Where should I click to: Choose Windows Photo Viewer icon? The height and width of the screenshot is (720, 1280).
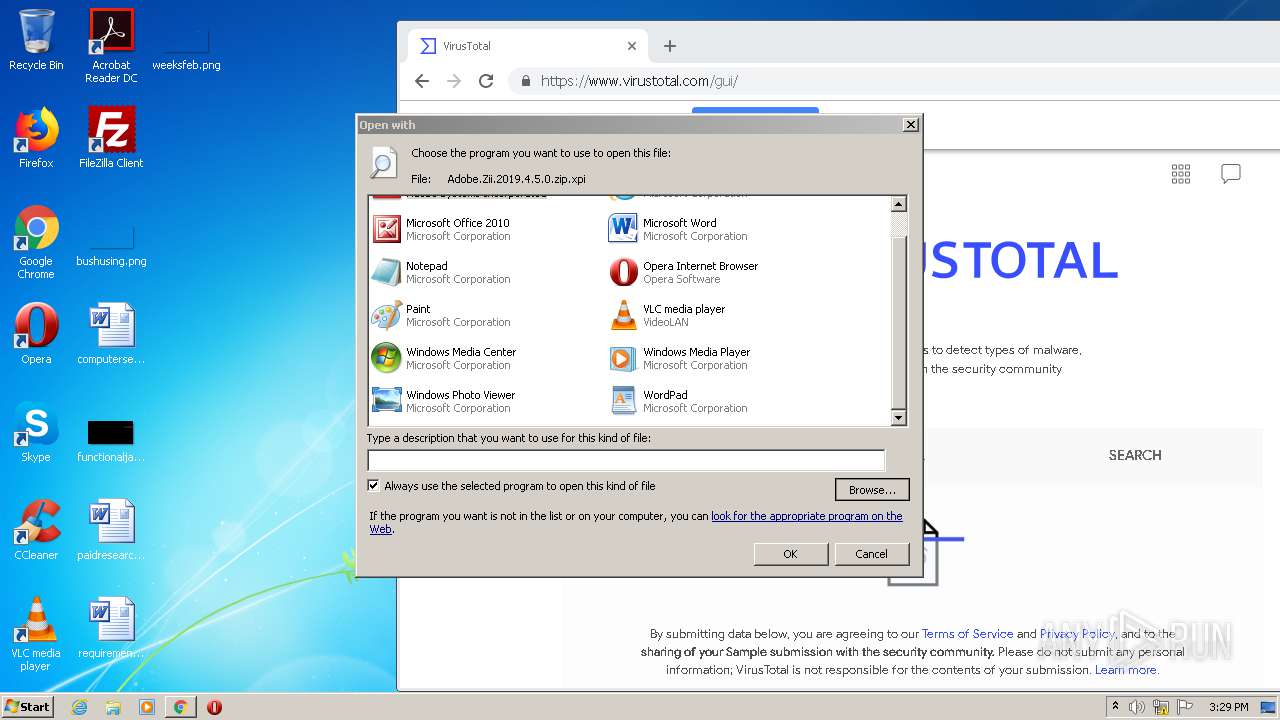(x=386, y=401)
